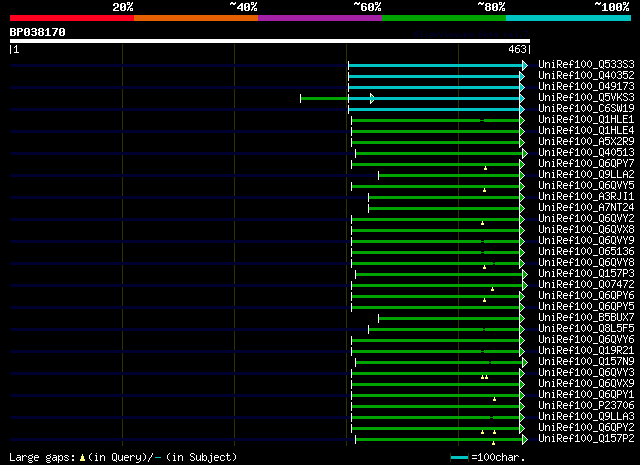The image size is (640, 465).
Task: Select the UniRef100_A7NT24 label
Action: pos(586,208)
